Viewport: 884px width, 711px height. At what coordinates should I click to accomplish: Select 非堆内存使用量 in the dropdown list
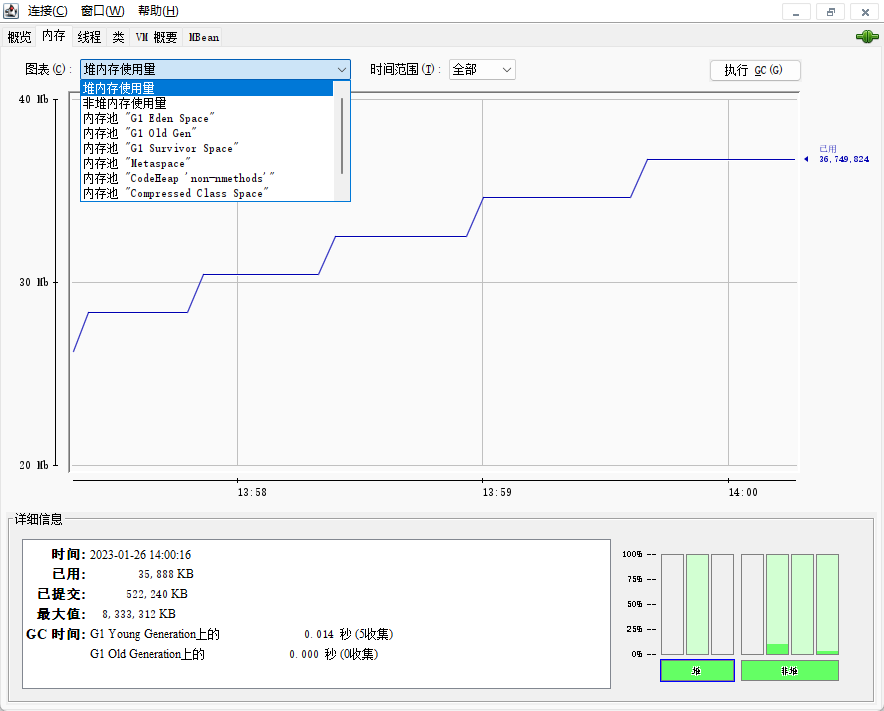click(x=207, y=103)
